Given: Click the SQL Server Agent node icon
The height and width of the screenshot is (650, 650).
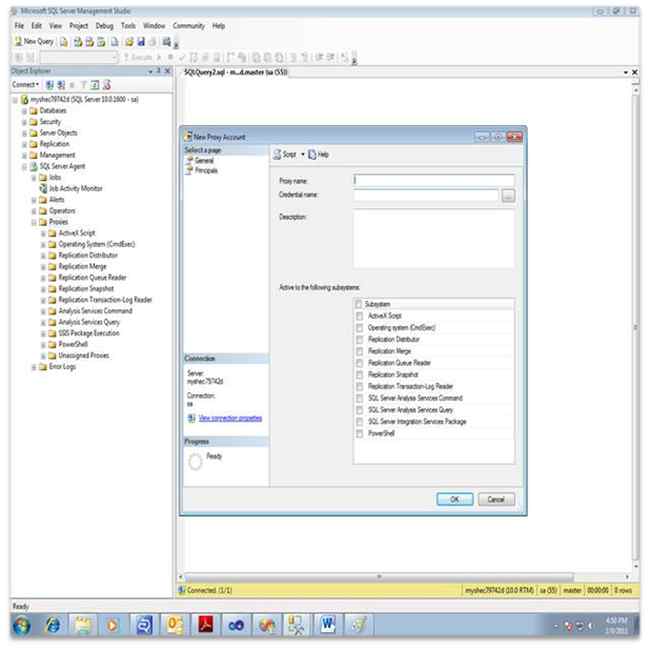Looking at the screenshot, I should click(34, 166).
